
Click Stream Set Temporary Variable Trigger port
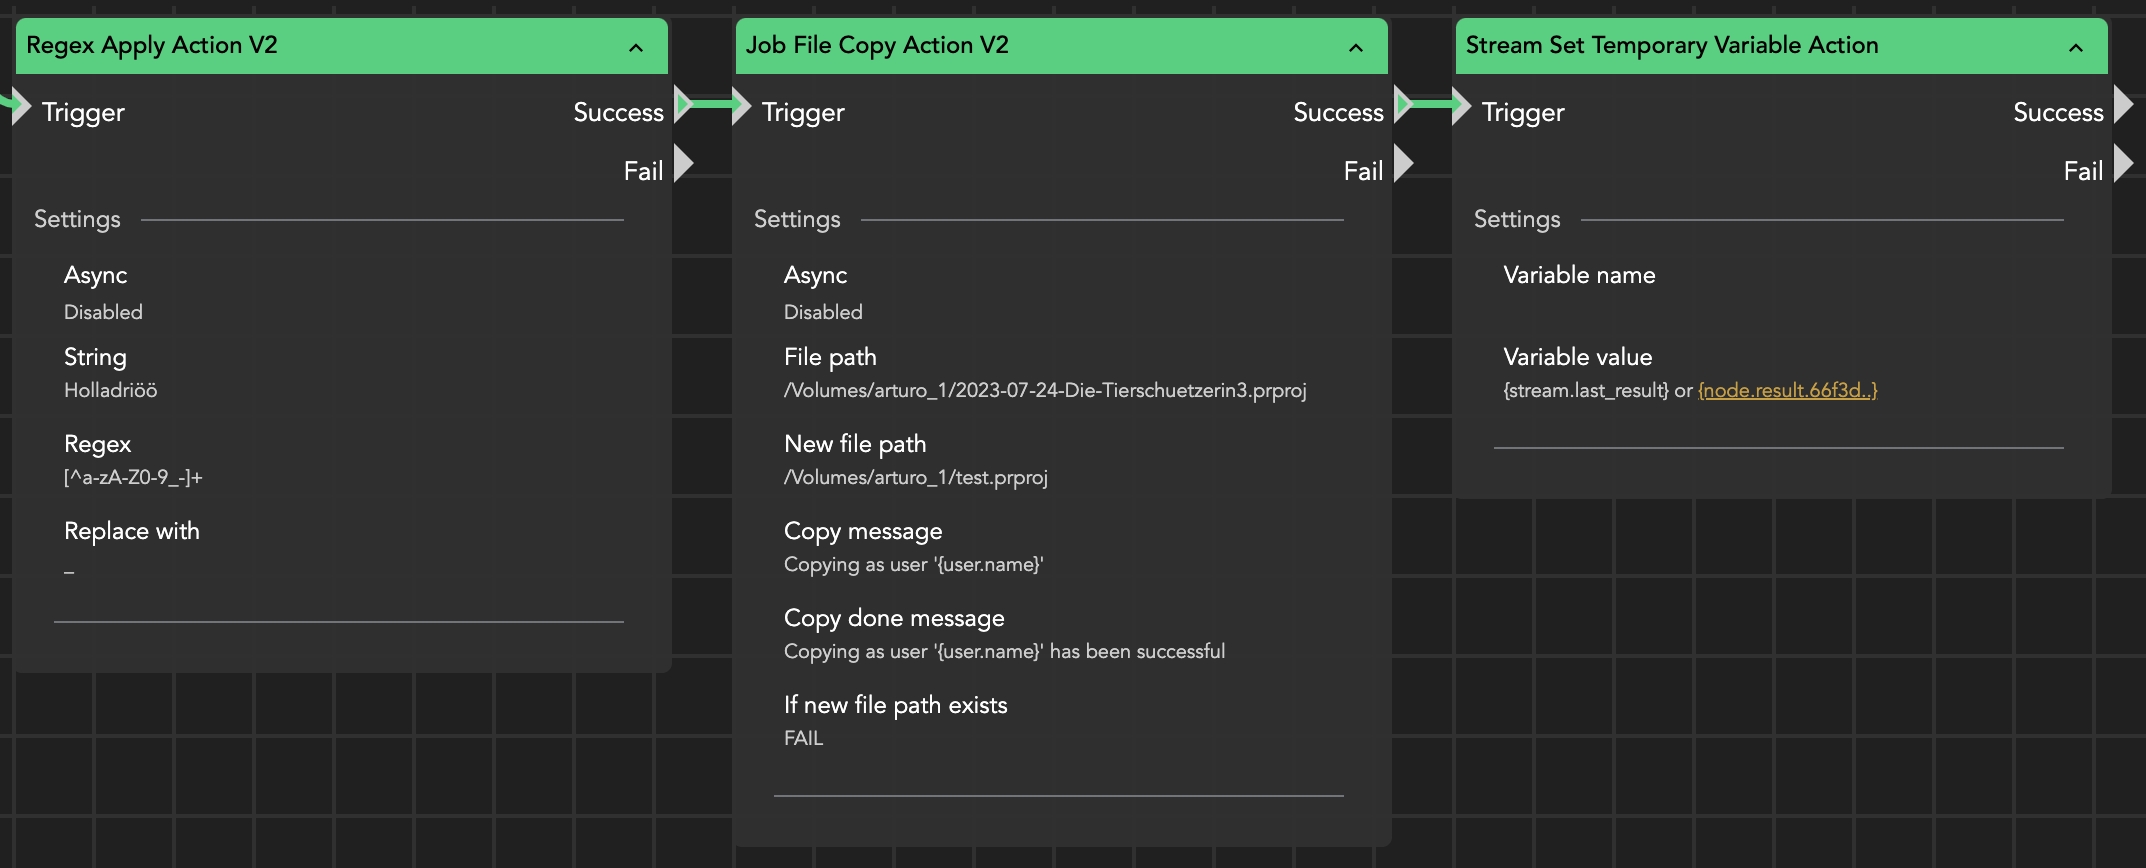(1461, 106)
